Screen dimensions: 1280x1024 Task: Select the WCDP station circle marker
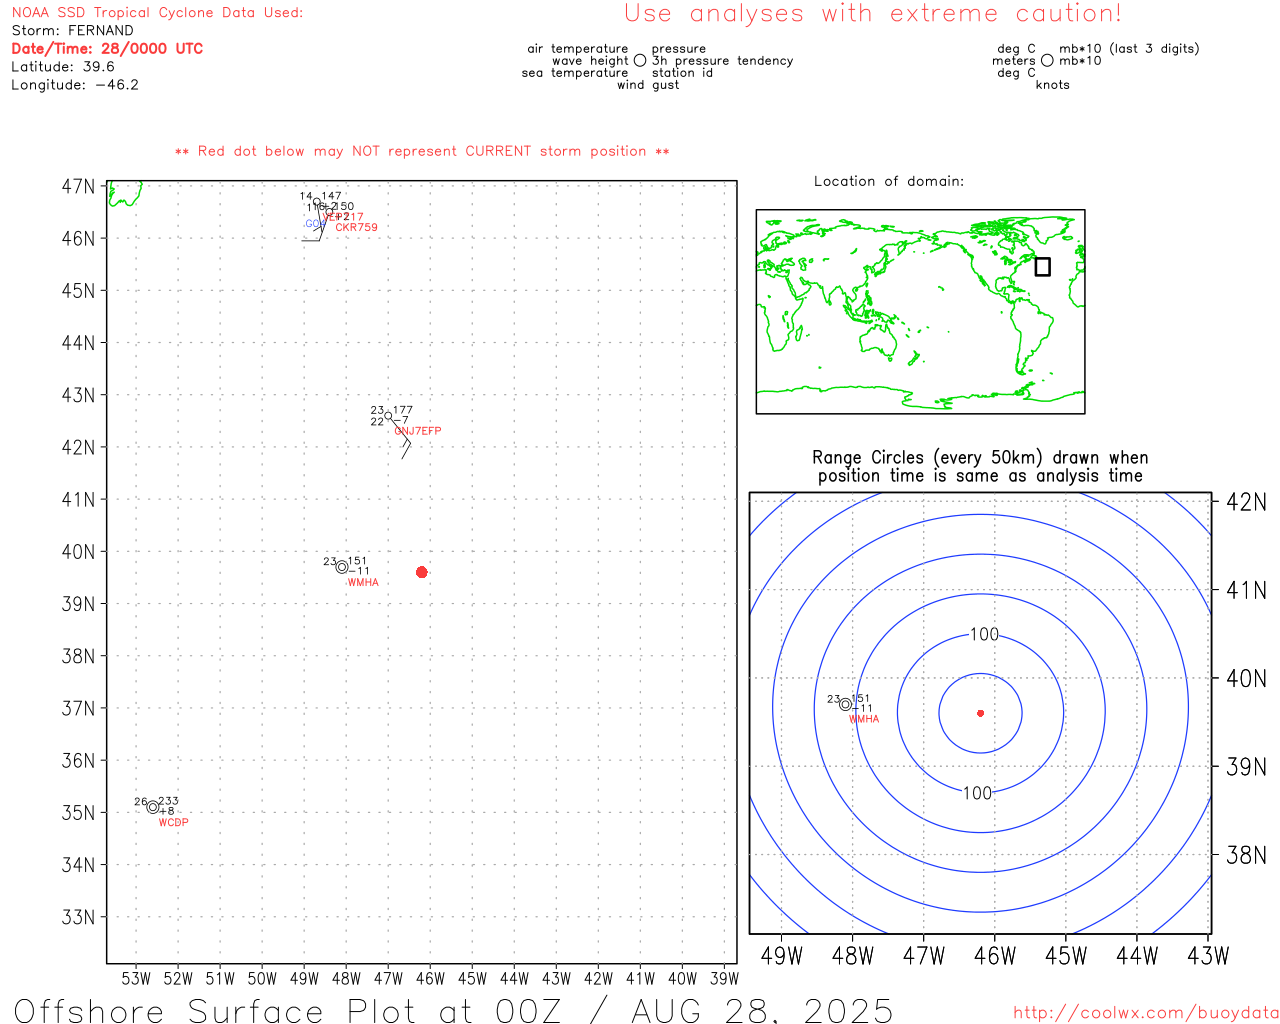pos(153,807)
